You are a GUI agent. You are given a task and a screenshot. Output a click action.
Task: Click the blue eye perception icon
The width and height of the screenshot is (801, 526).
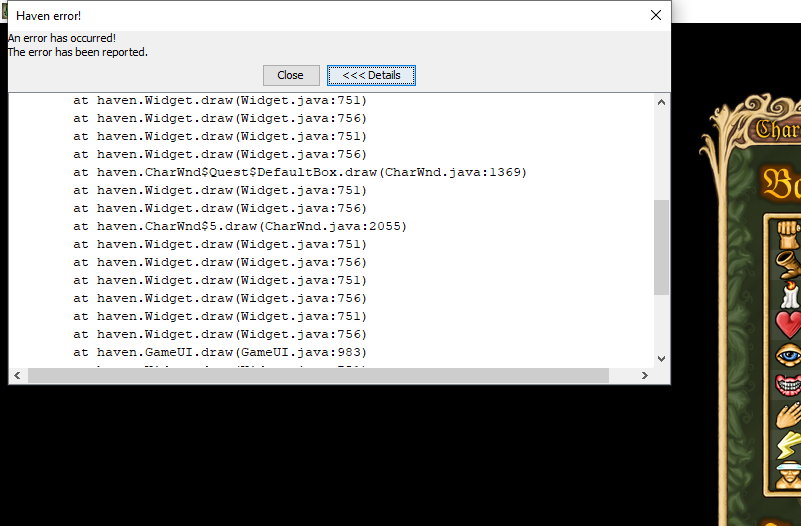[789, 355]
